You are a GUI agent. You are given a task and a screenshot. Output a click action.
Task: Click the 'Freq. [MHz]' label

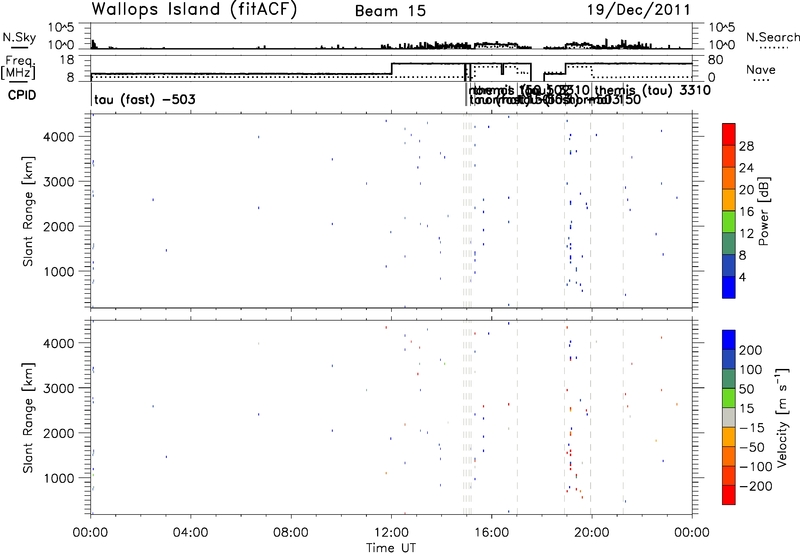click(19, 67)
